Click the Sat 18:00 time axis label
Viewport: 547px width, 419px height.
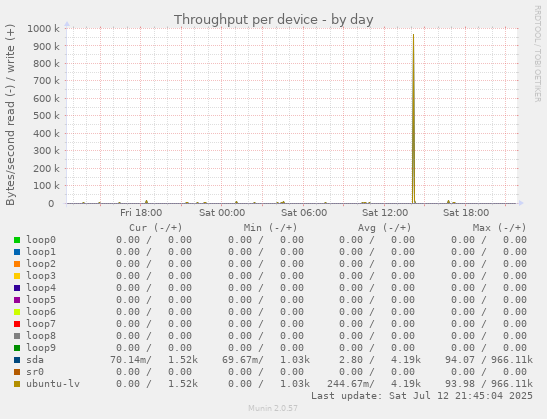coord(466,213)
